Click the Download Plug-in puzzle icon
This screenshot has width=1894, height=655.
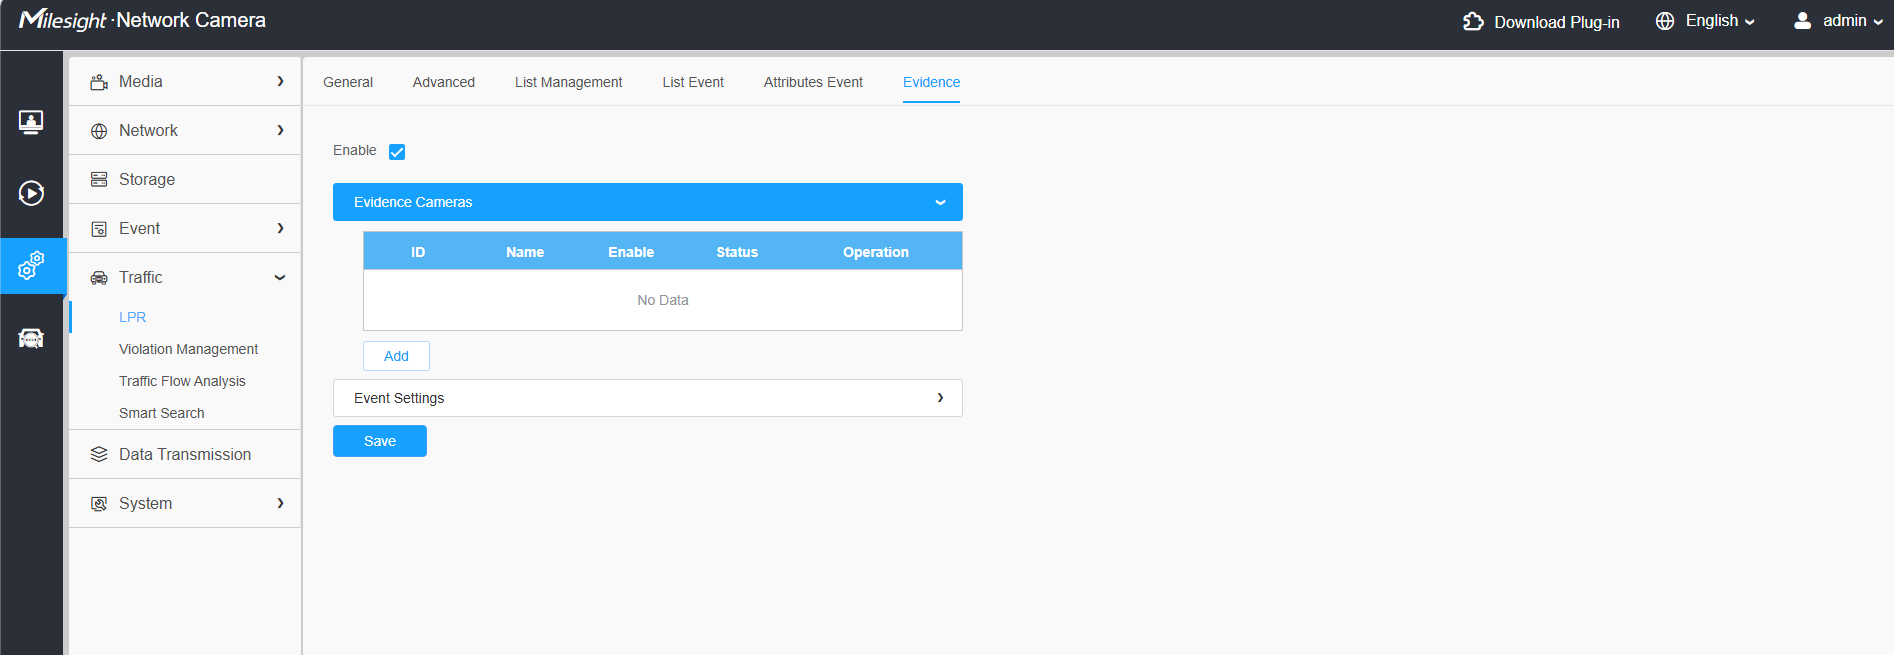[x=1473, y=21]
